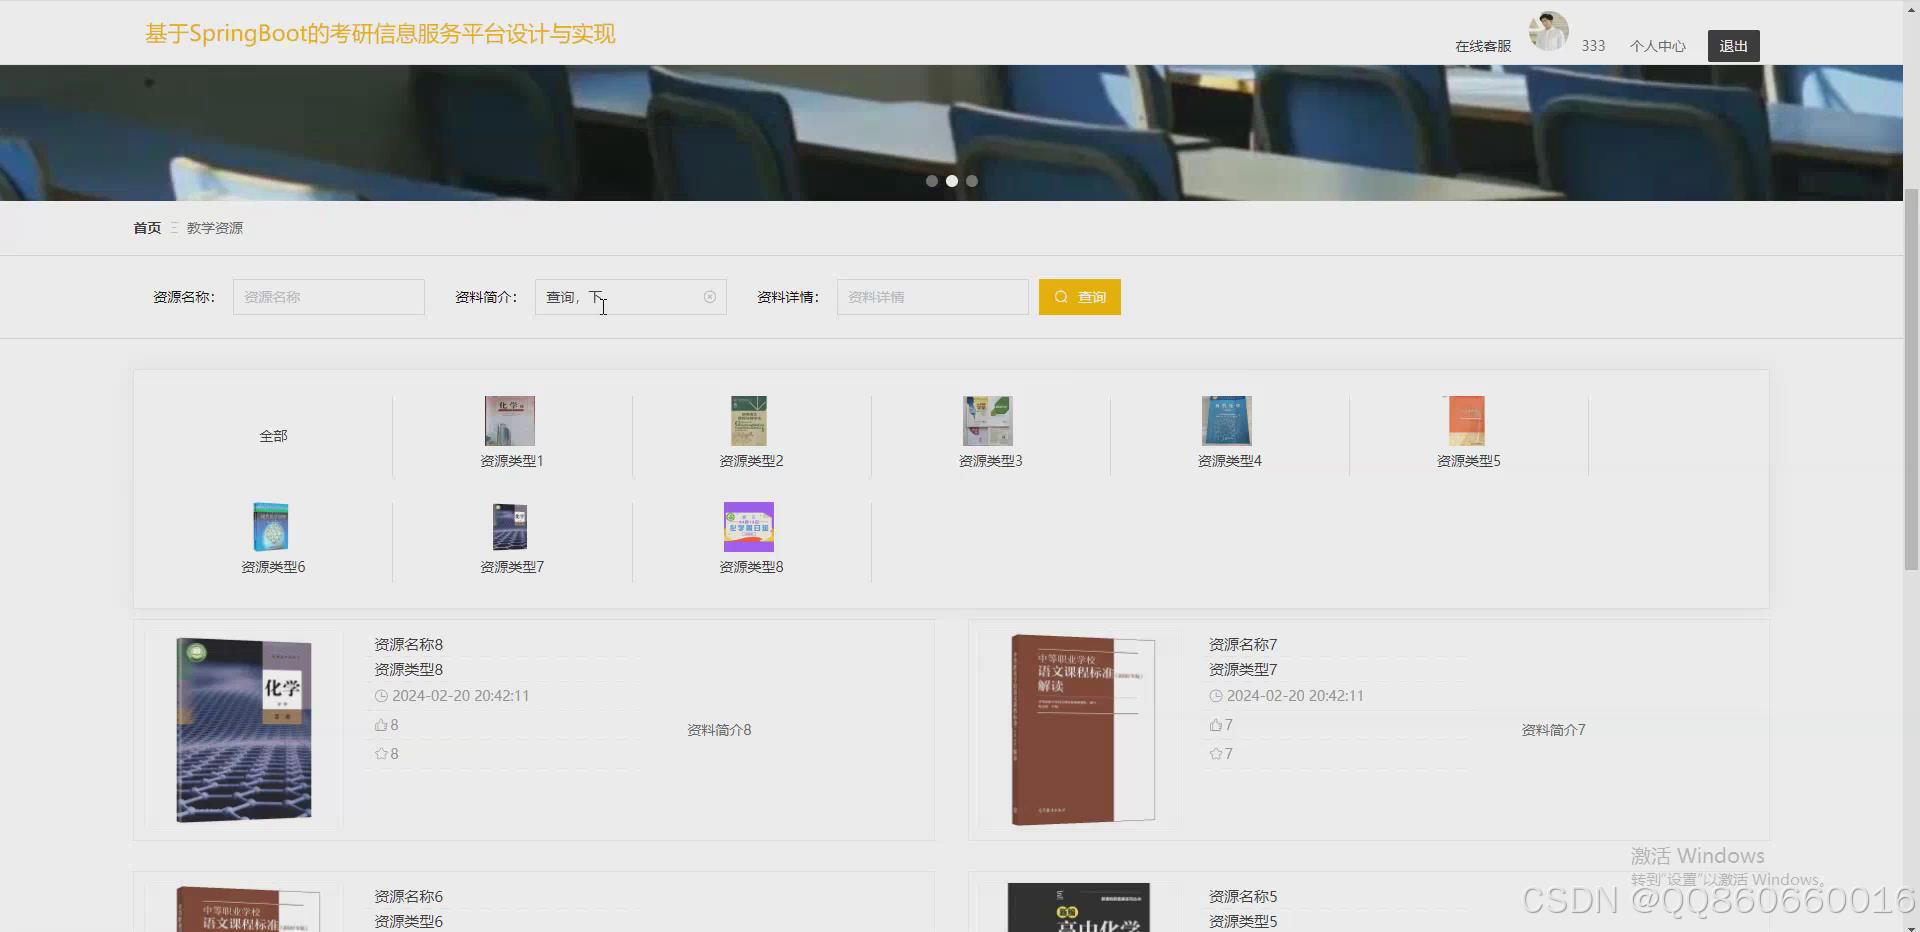Open the 资源名称6 title link

point(408,897)
